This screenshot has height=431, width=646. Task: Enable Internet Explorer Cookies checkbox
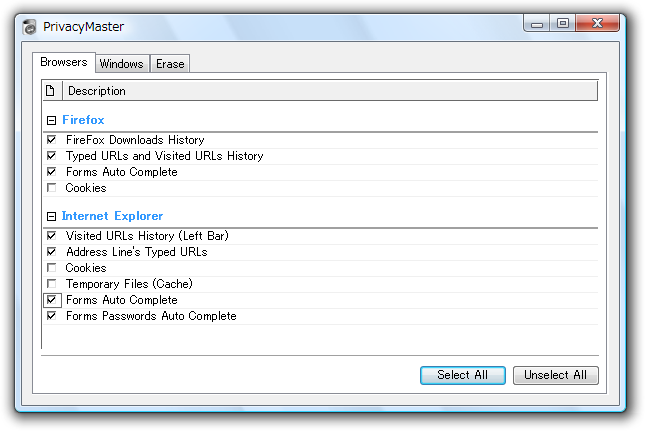pyautogui.click(x=51, y=268)
